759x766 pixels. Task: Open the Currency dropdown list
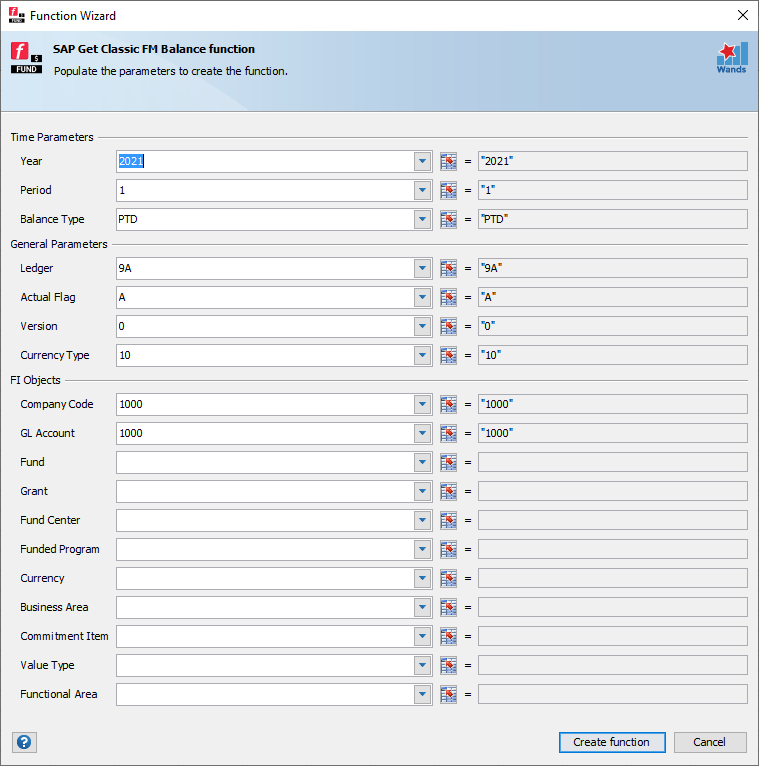pos(422,578)
